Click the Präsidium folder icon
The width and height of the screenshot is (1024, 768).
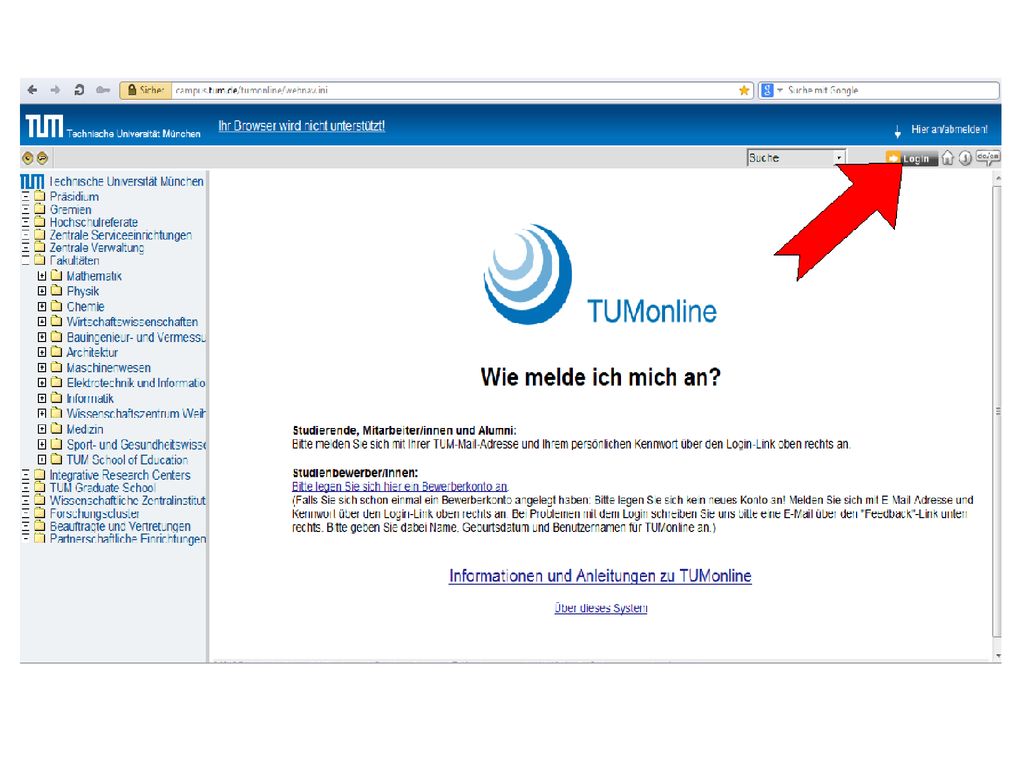(x=40, y=196)
